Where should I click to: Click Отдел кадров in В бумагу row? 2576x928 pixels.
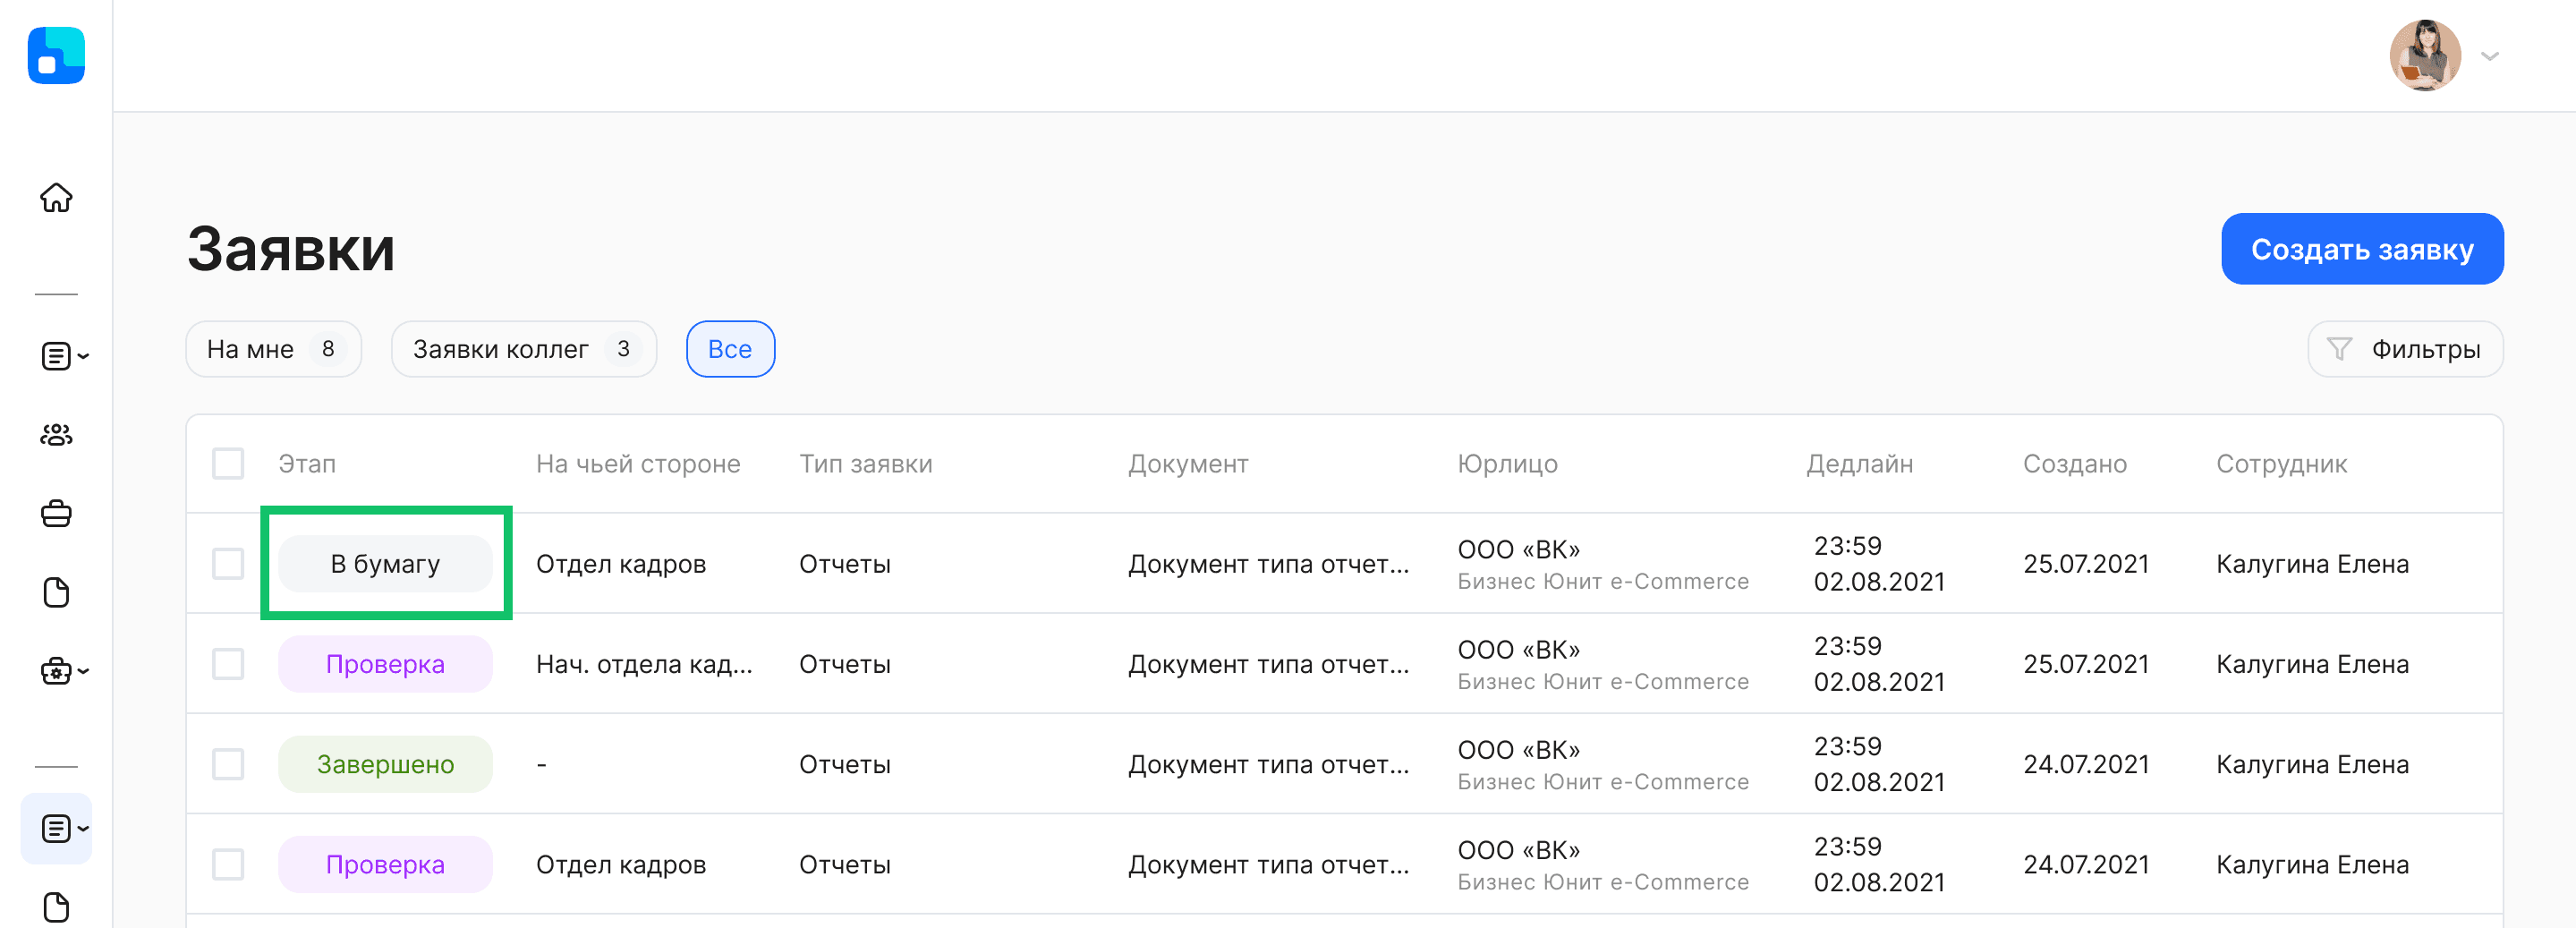click(x=621, y=564)
